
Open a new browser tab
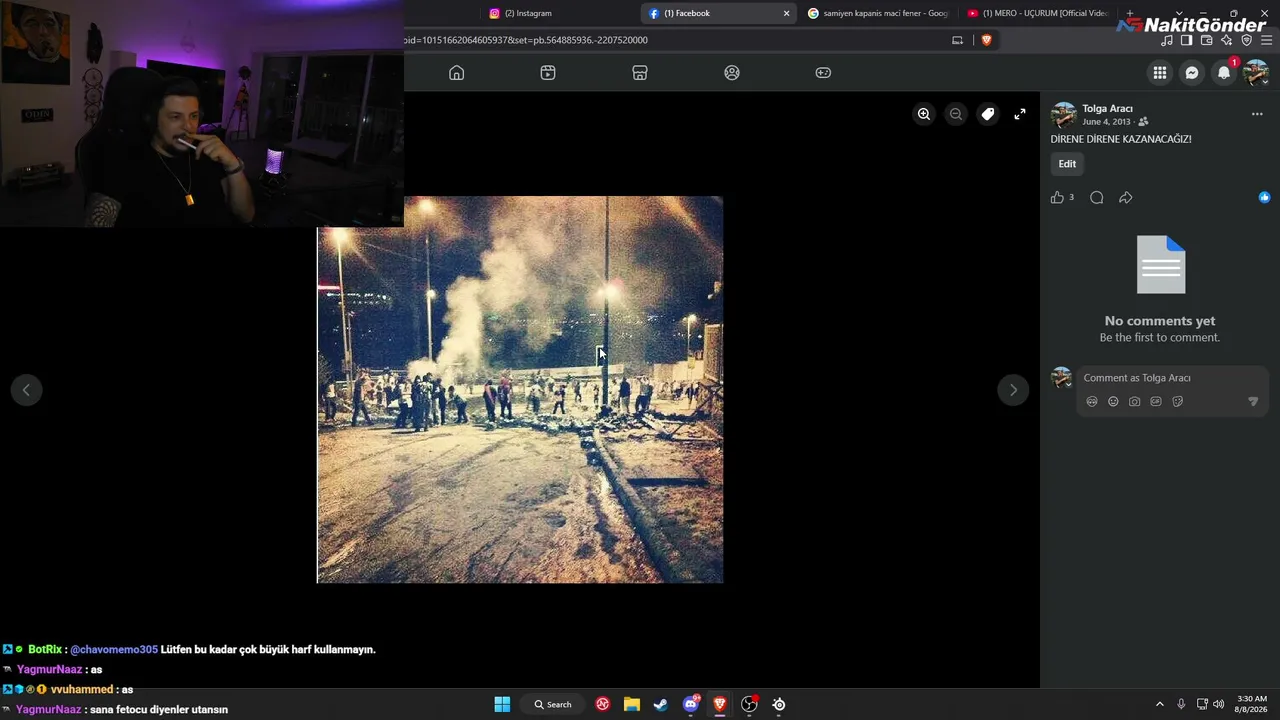pyautogui.click(x=1130, y=13)
